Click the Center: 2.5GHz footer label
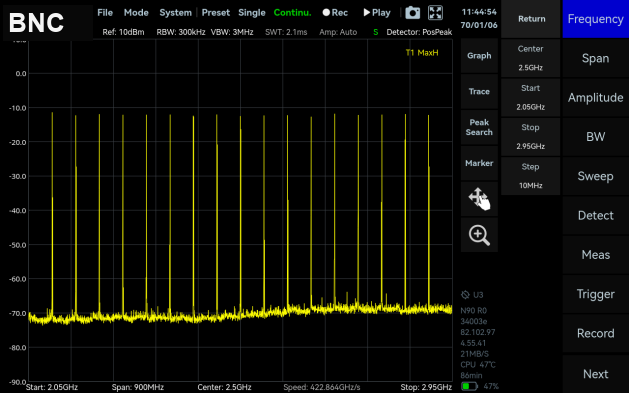Viewport: 629px width, 393px height. 224,387
